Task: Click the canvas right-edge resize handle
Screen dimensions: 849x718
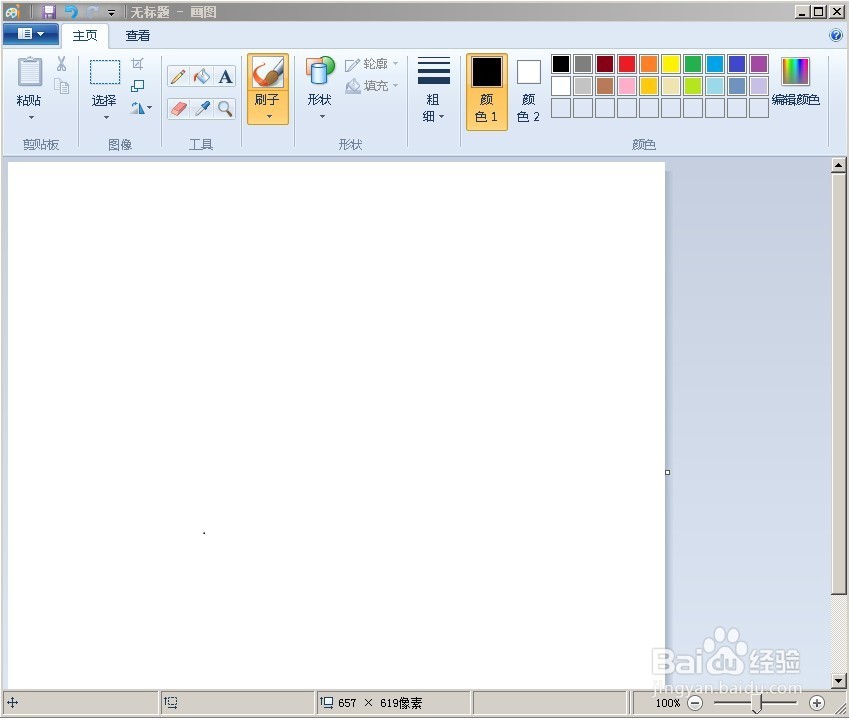Action: click(x=667, y=472)
